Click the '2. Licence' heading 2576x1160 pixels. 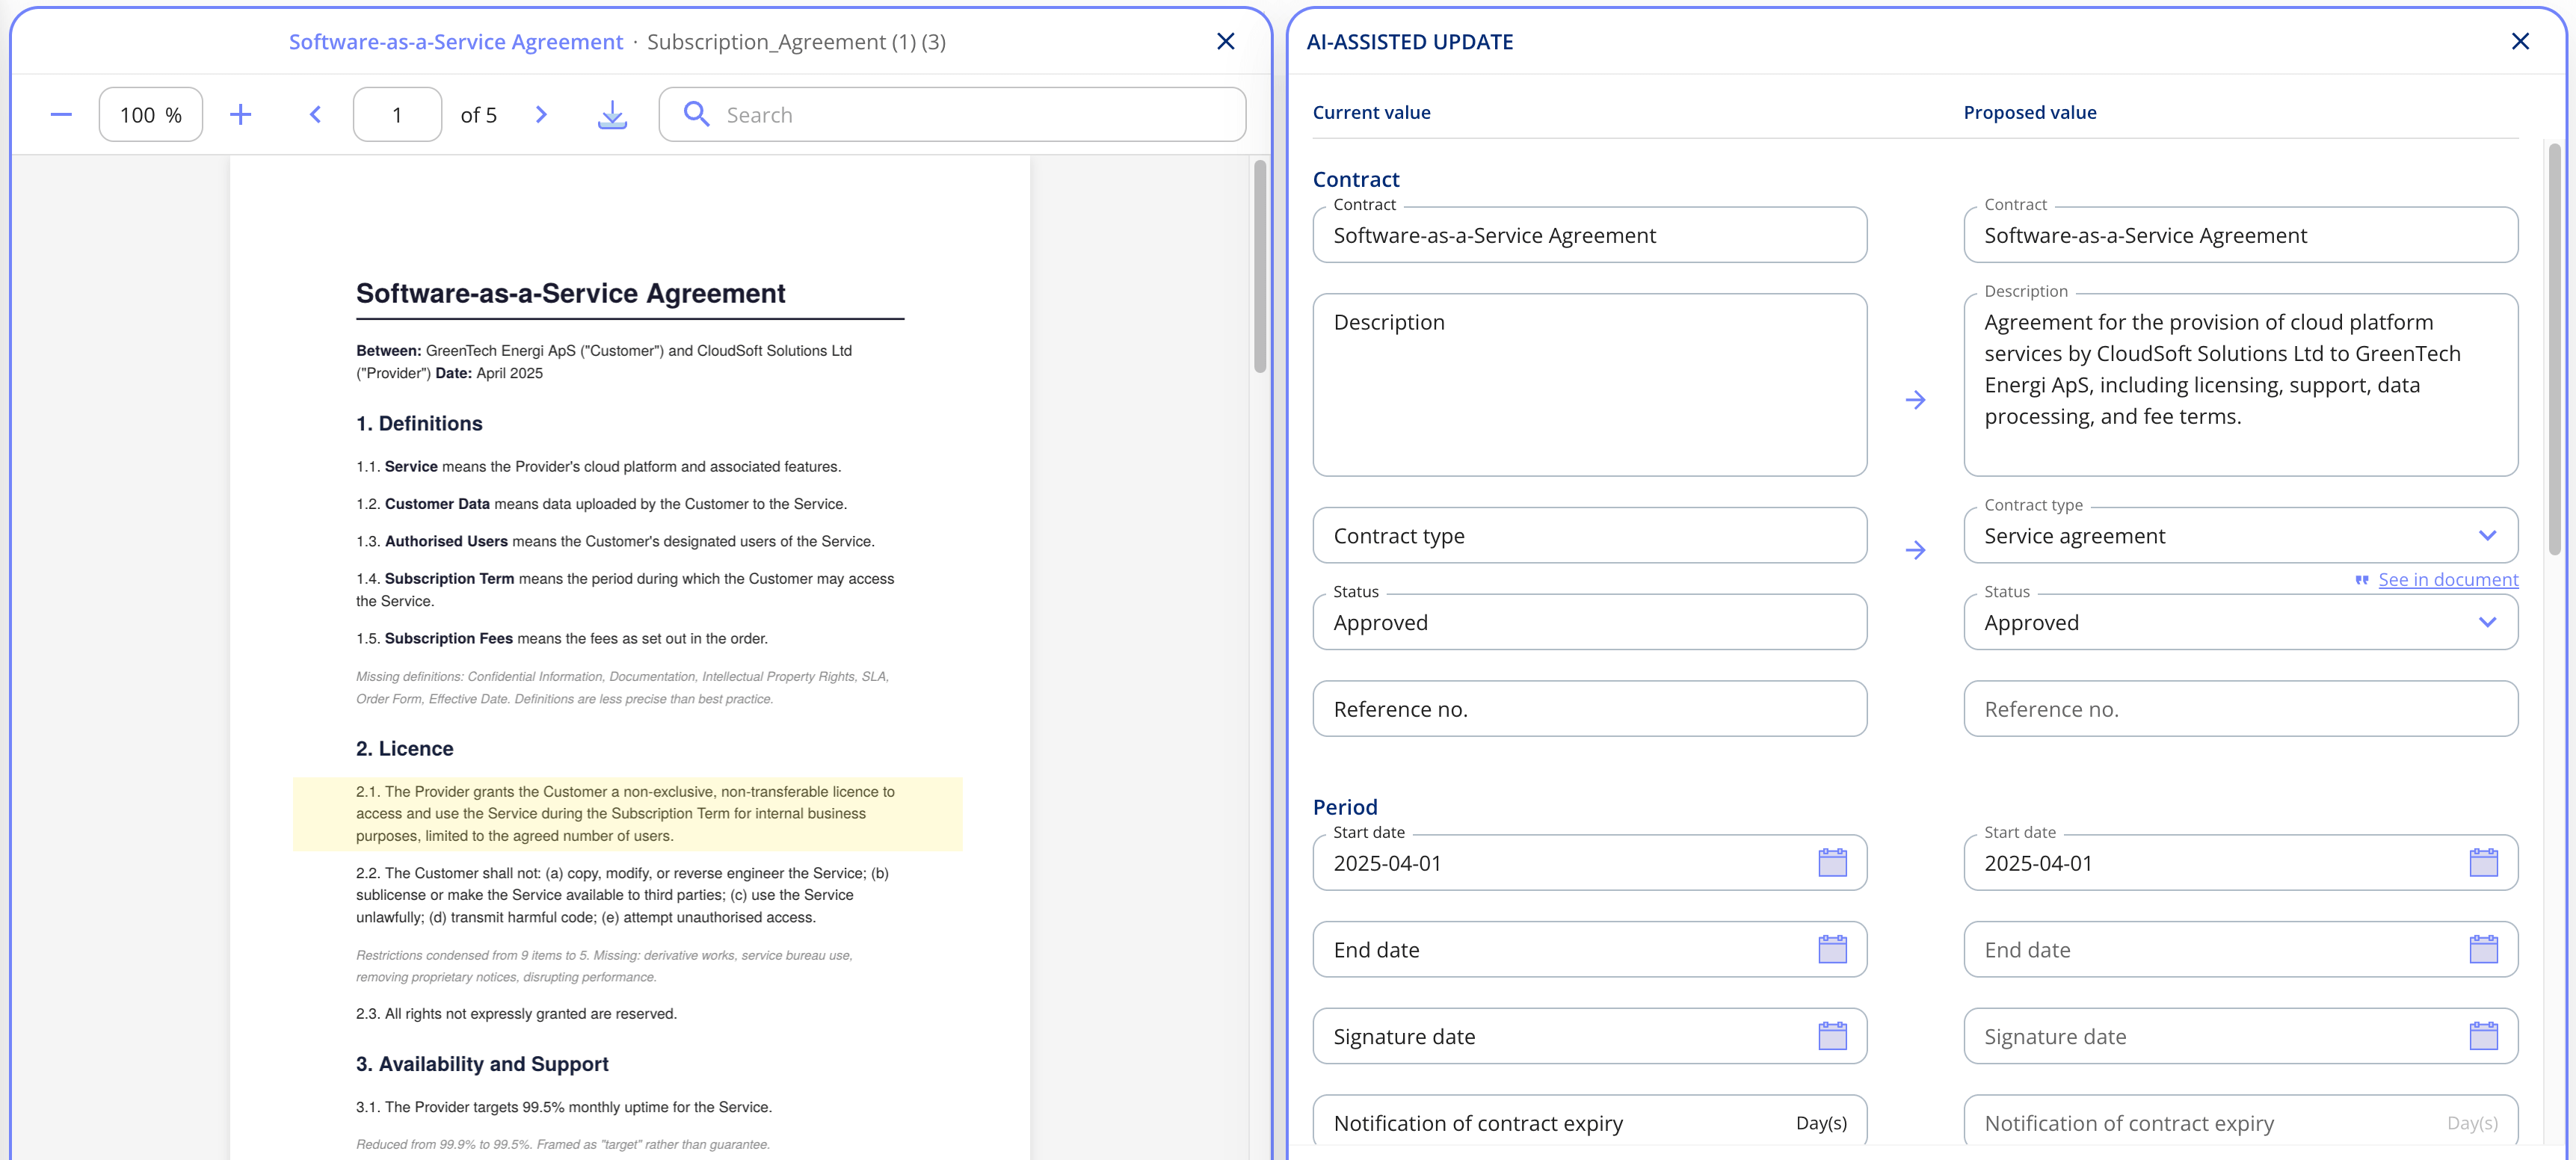[405, 748]
